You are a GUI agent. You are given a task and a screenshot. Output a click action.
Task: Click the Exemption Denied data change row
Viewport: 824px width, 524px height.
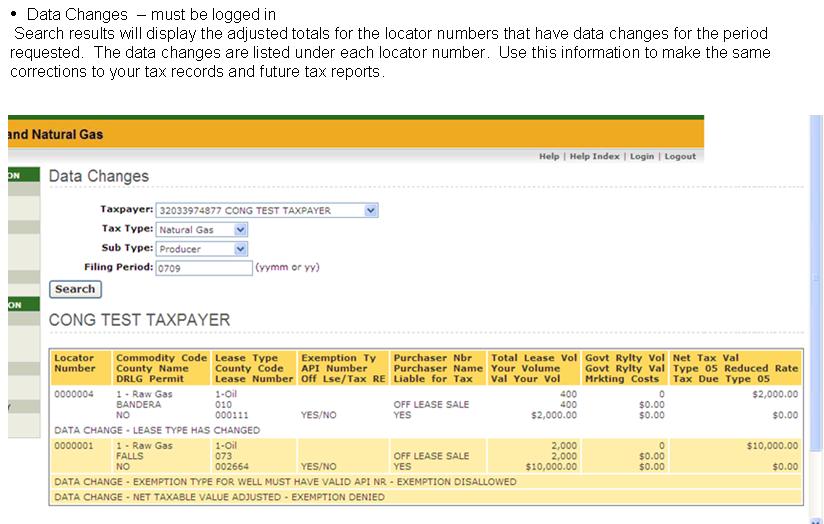coord(220,496)
